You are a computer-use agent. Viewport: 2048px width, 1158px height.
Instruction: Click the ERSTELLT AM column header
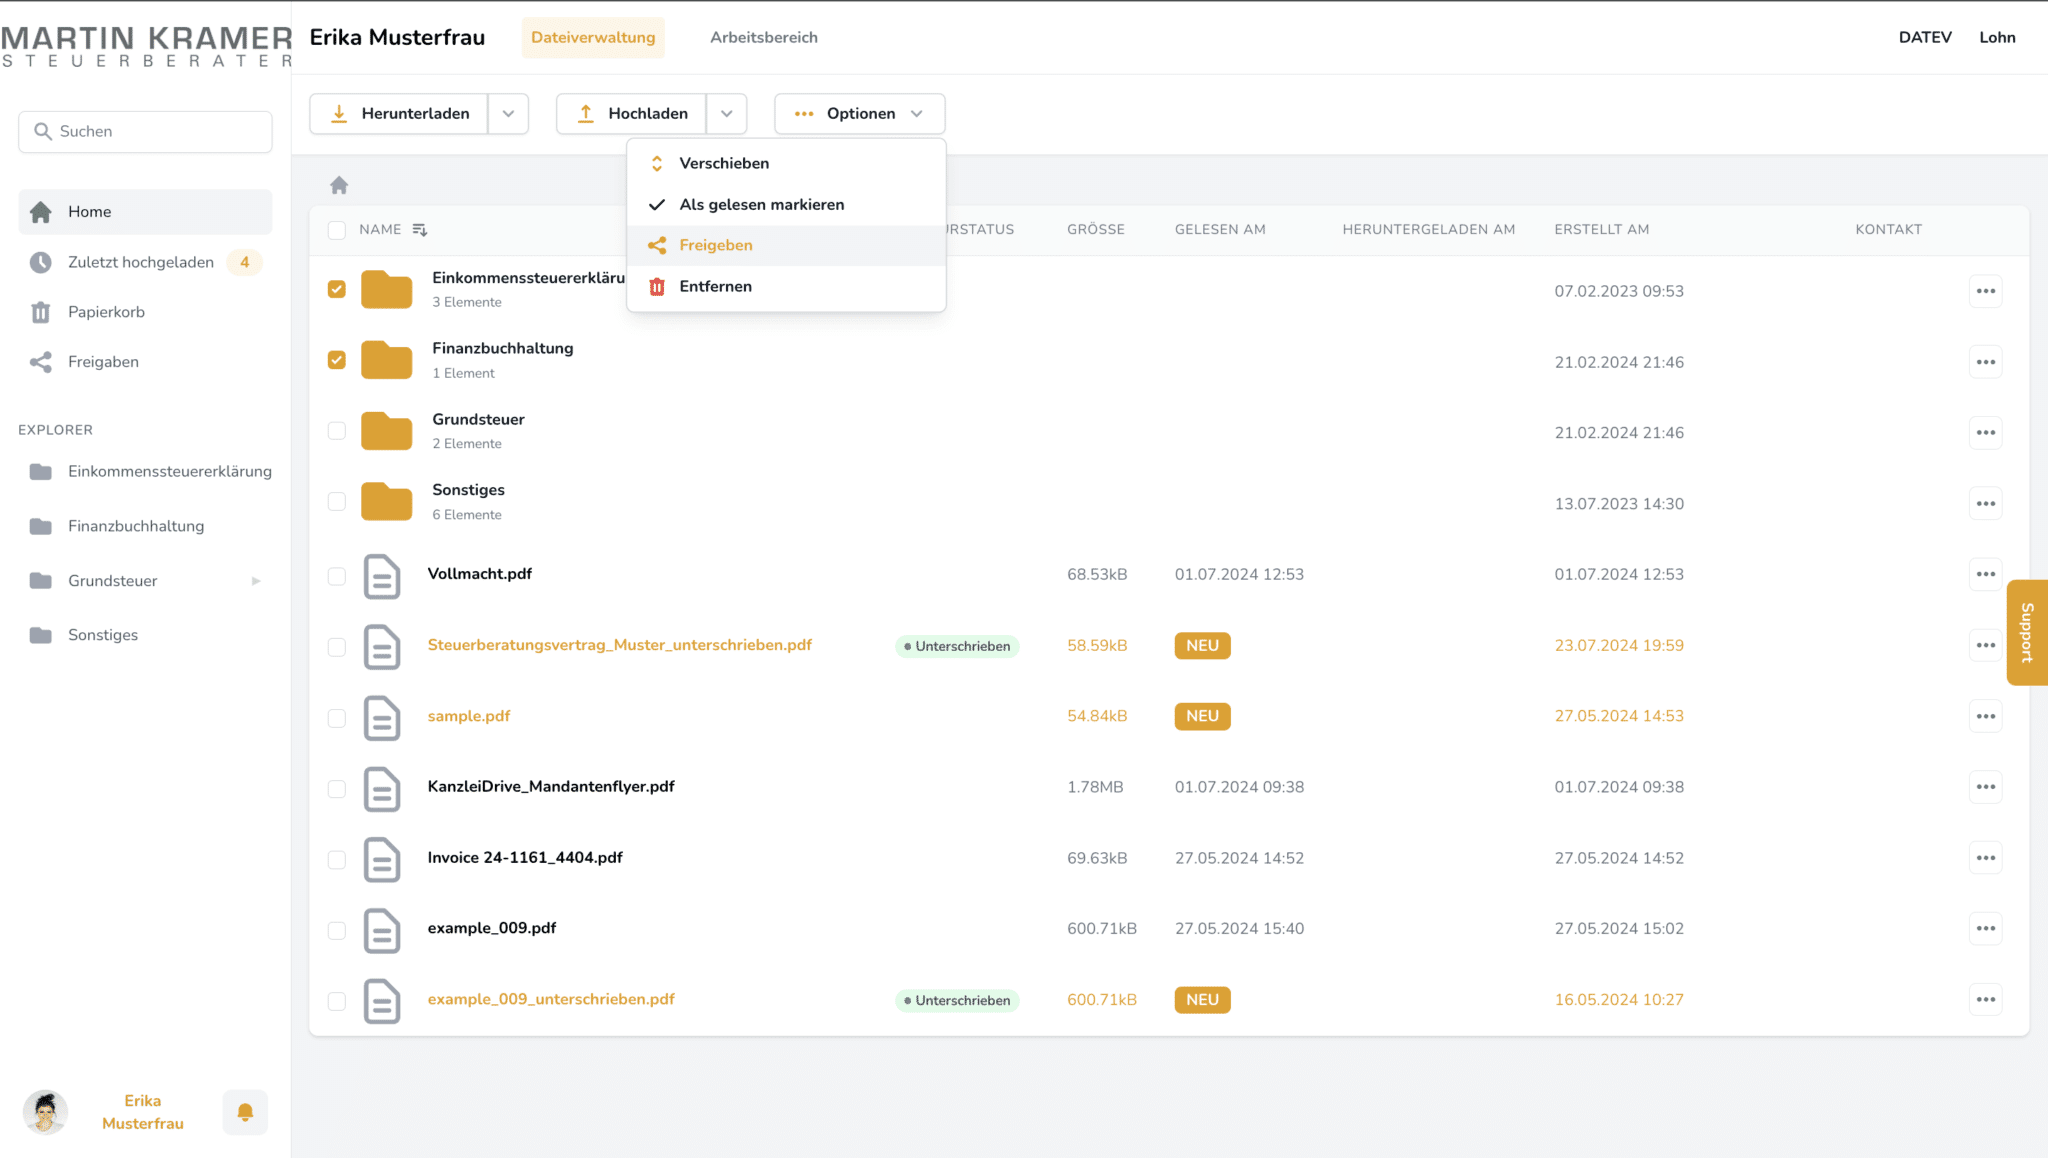pos(1601,229)
